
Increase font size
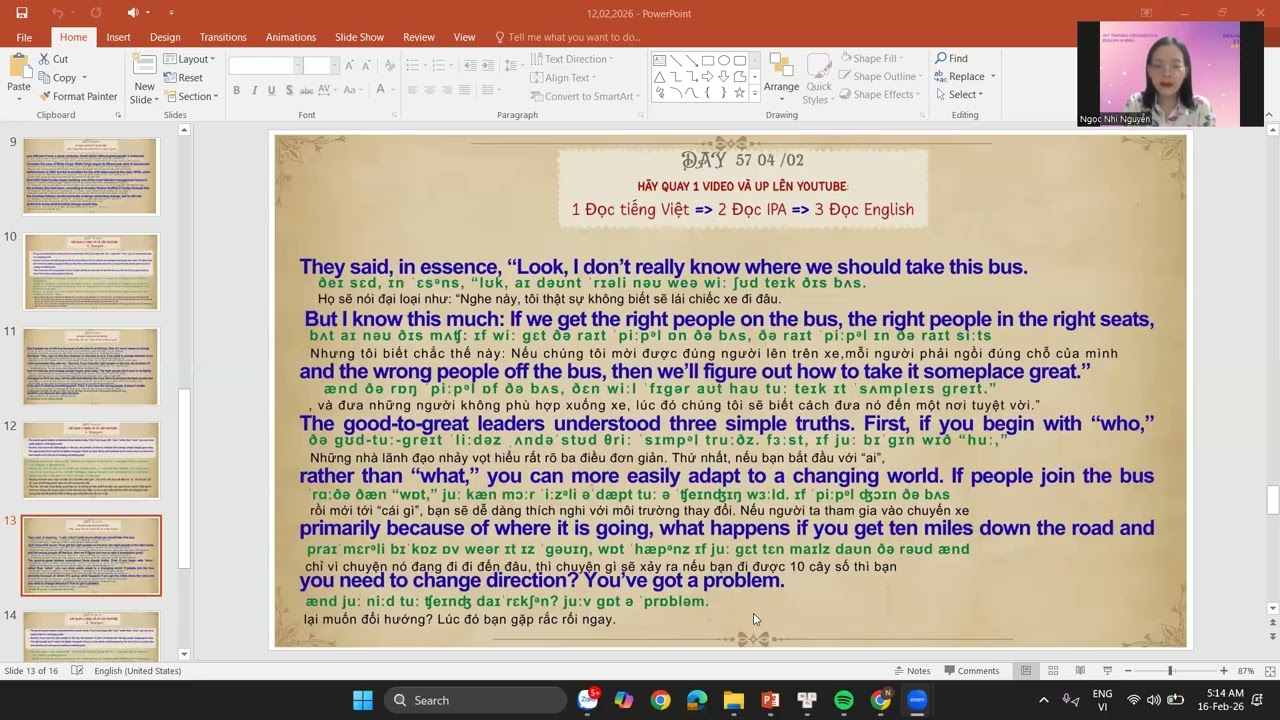pos(349,65)
